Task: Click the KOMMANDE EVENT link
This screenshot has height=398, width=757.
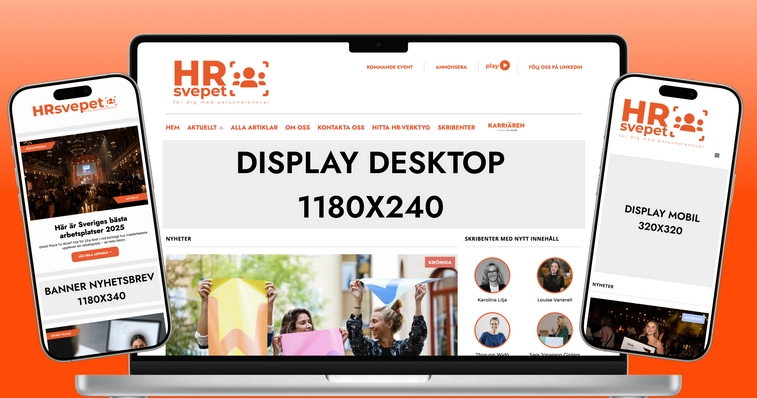Action: pos(390,67)
